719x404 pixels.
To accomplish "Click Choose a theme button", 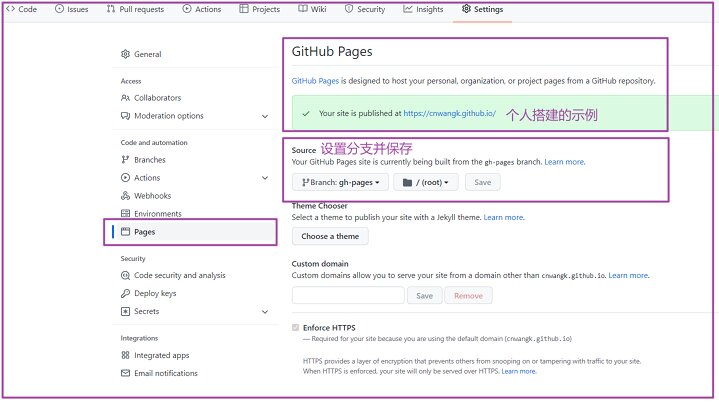I will pyautogui.click(x=330, y=236).
